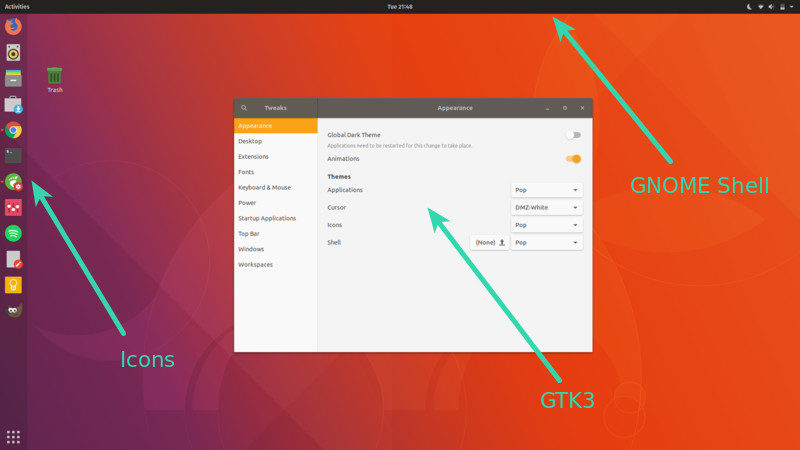Open the Trash desktop icon

[55, 80]
